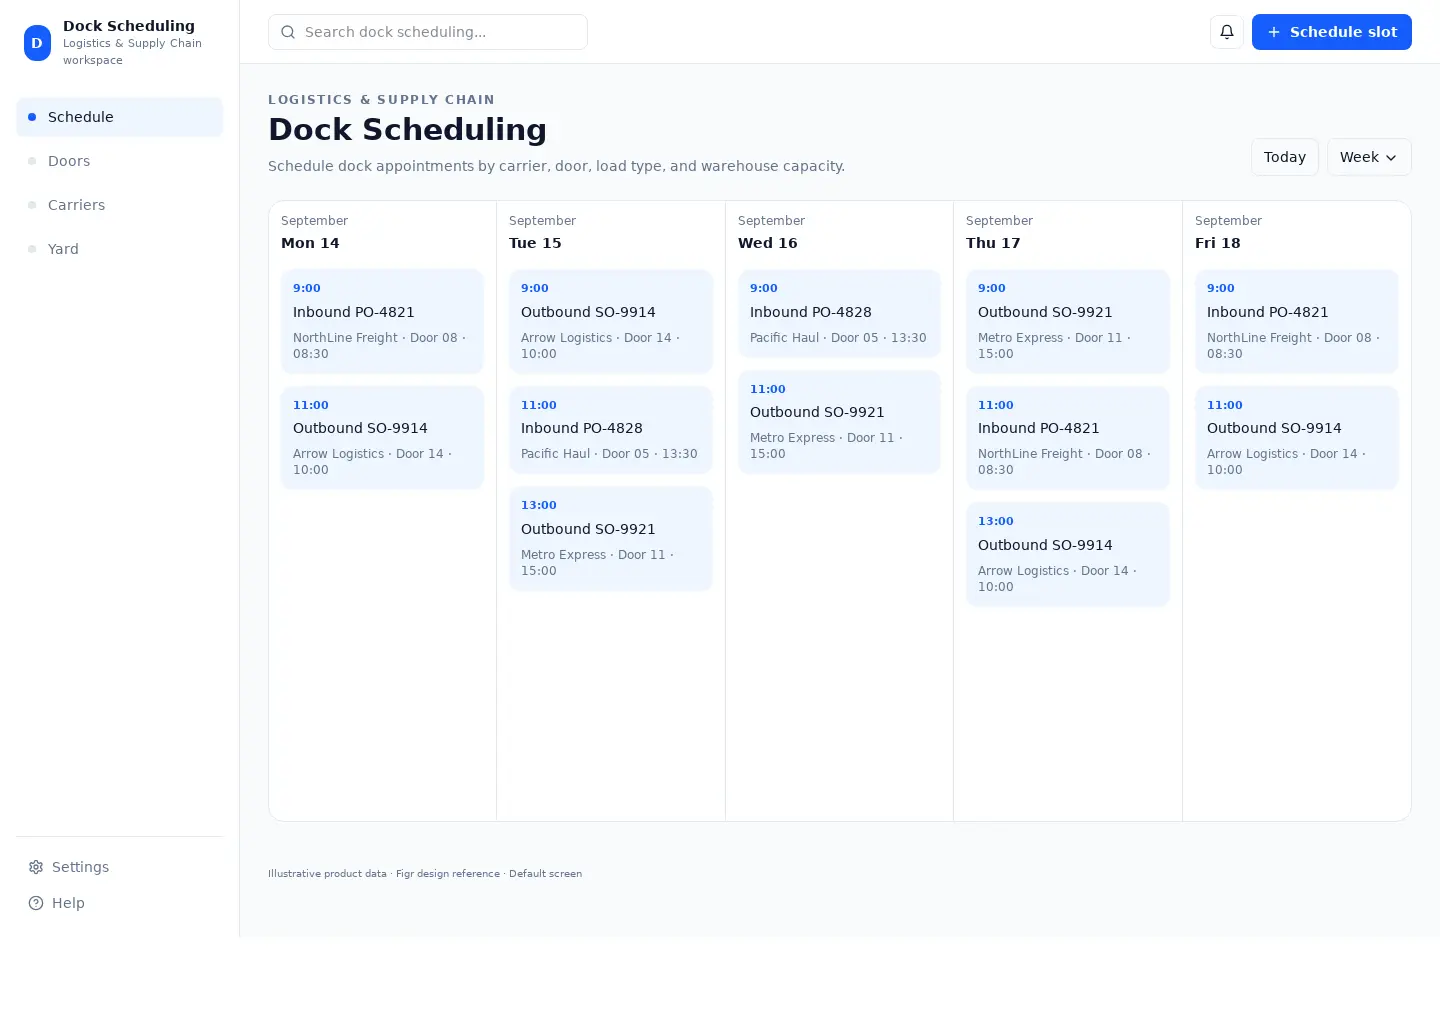
Task: Switch to the Yard section
Action: (x=120, y=249)
